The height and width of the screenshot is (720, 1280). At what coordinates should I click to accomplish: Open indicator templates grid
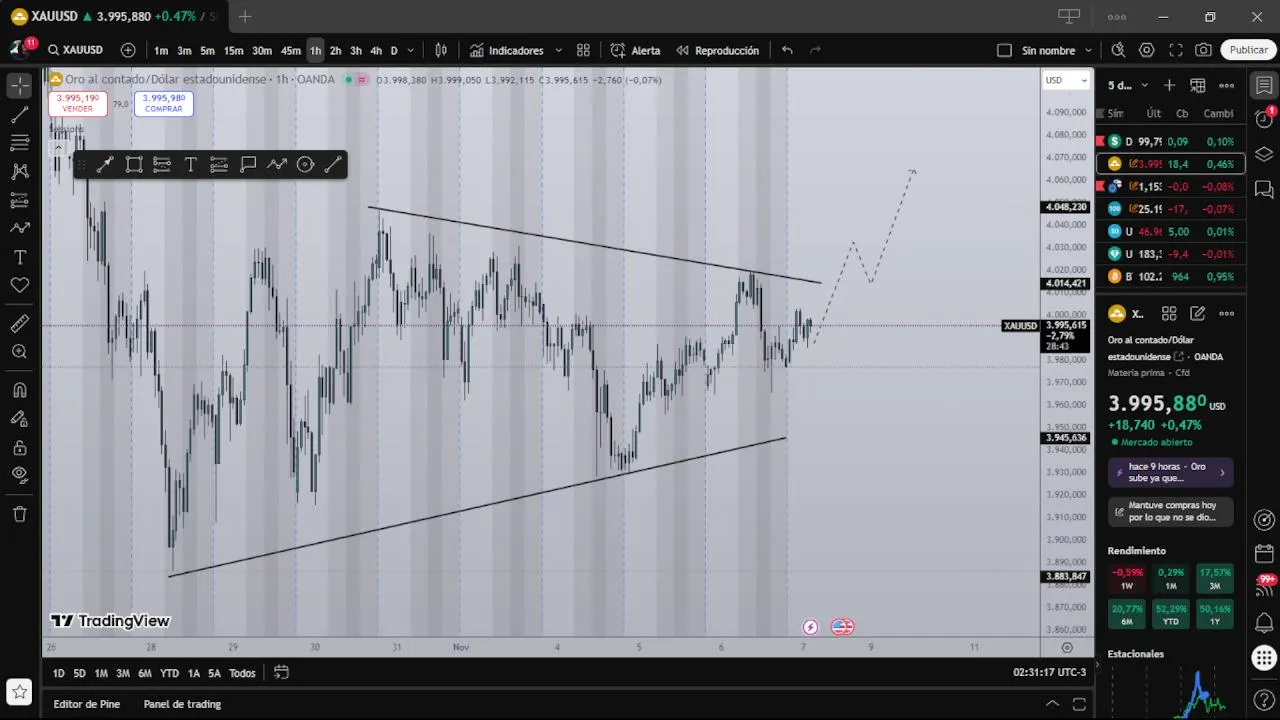coord(583,50)
